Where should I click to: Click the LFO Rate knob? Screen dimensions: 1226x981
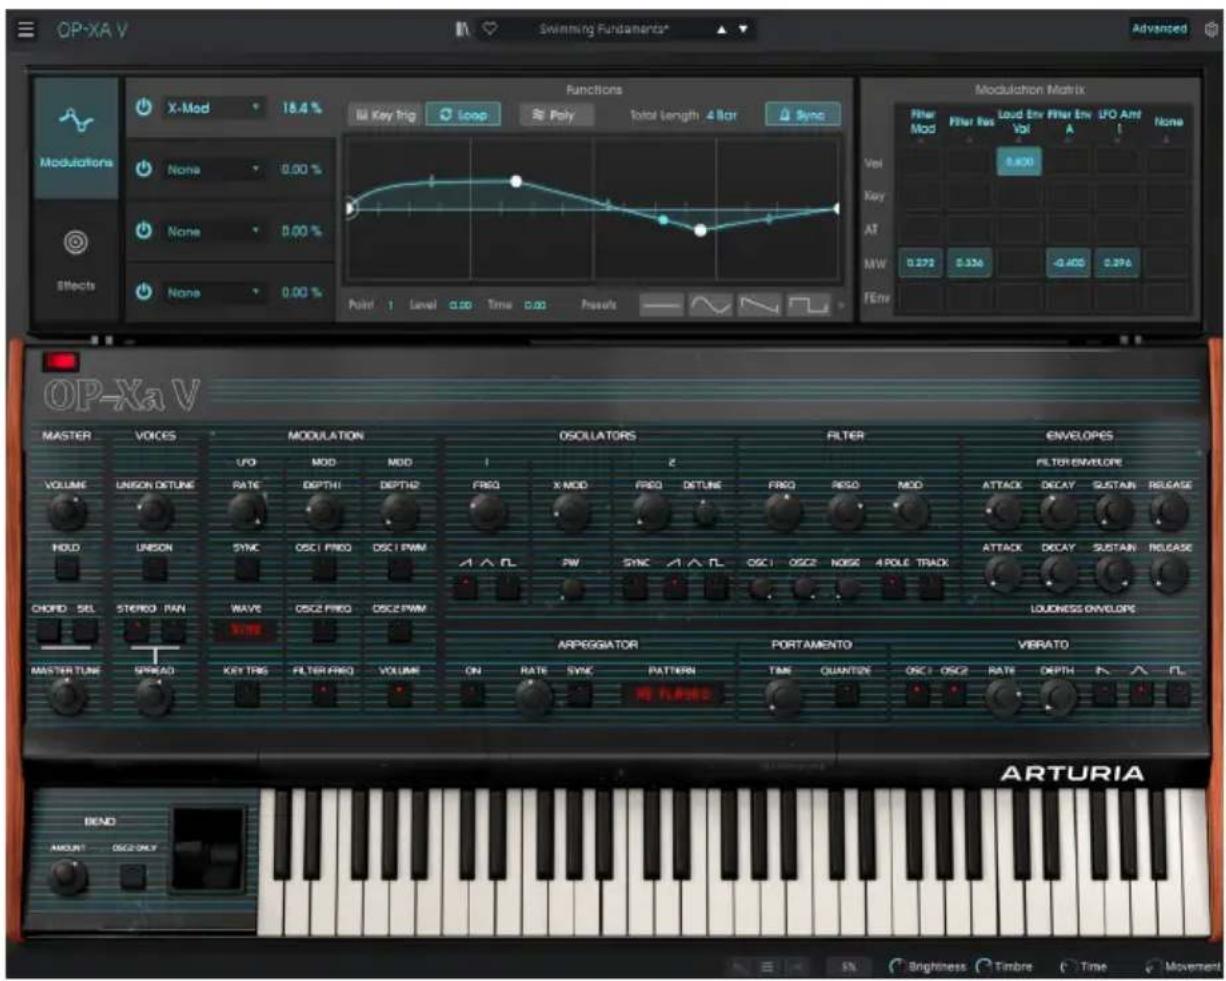point(246,511)
